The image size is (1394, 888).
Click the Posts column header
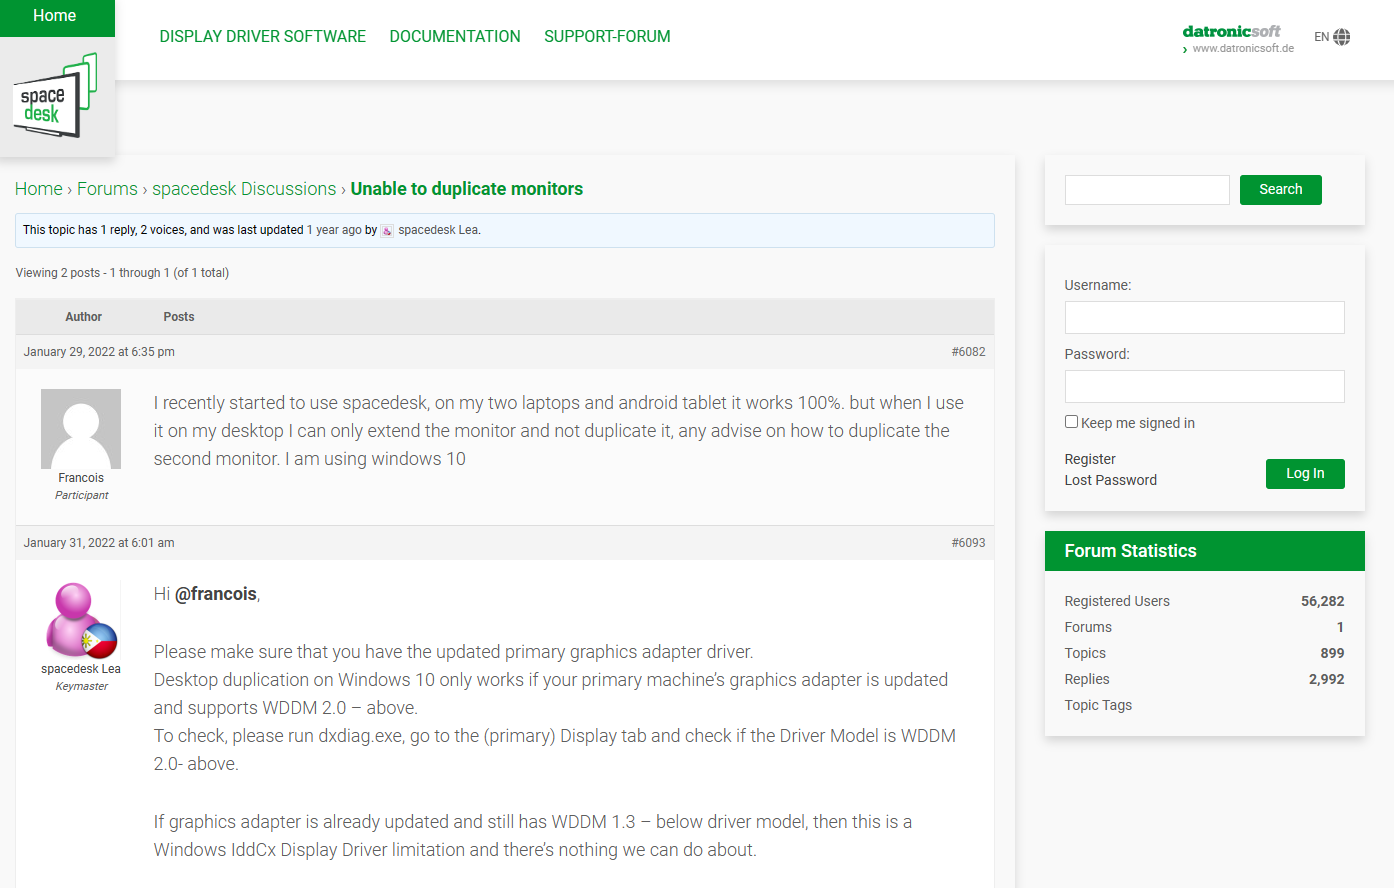(179, 317)
